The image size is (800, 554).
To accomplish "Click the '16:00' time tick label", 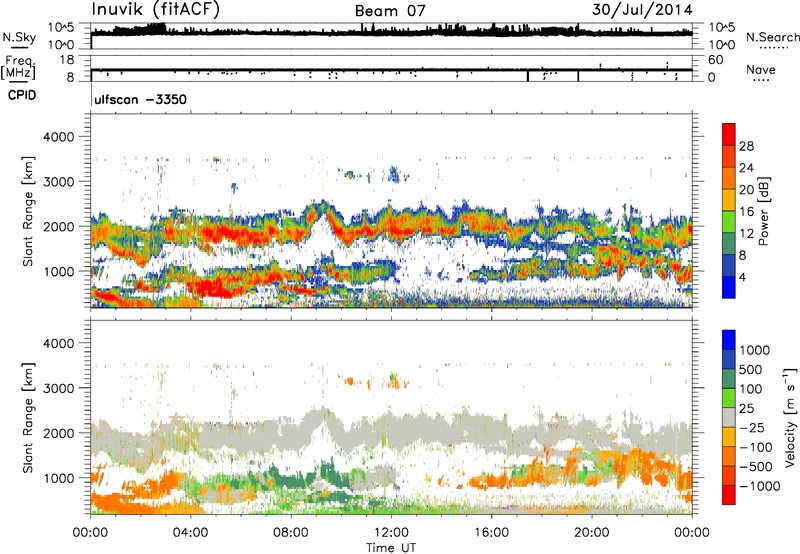I will pyautogui.click(x=491, y=533).
